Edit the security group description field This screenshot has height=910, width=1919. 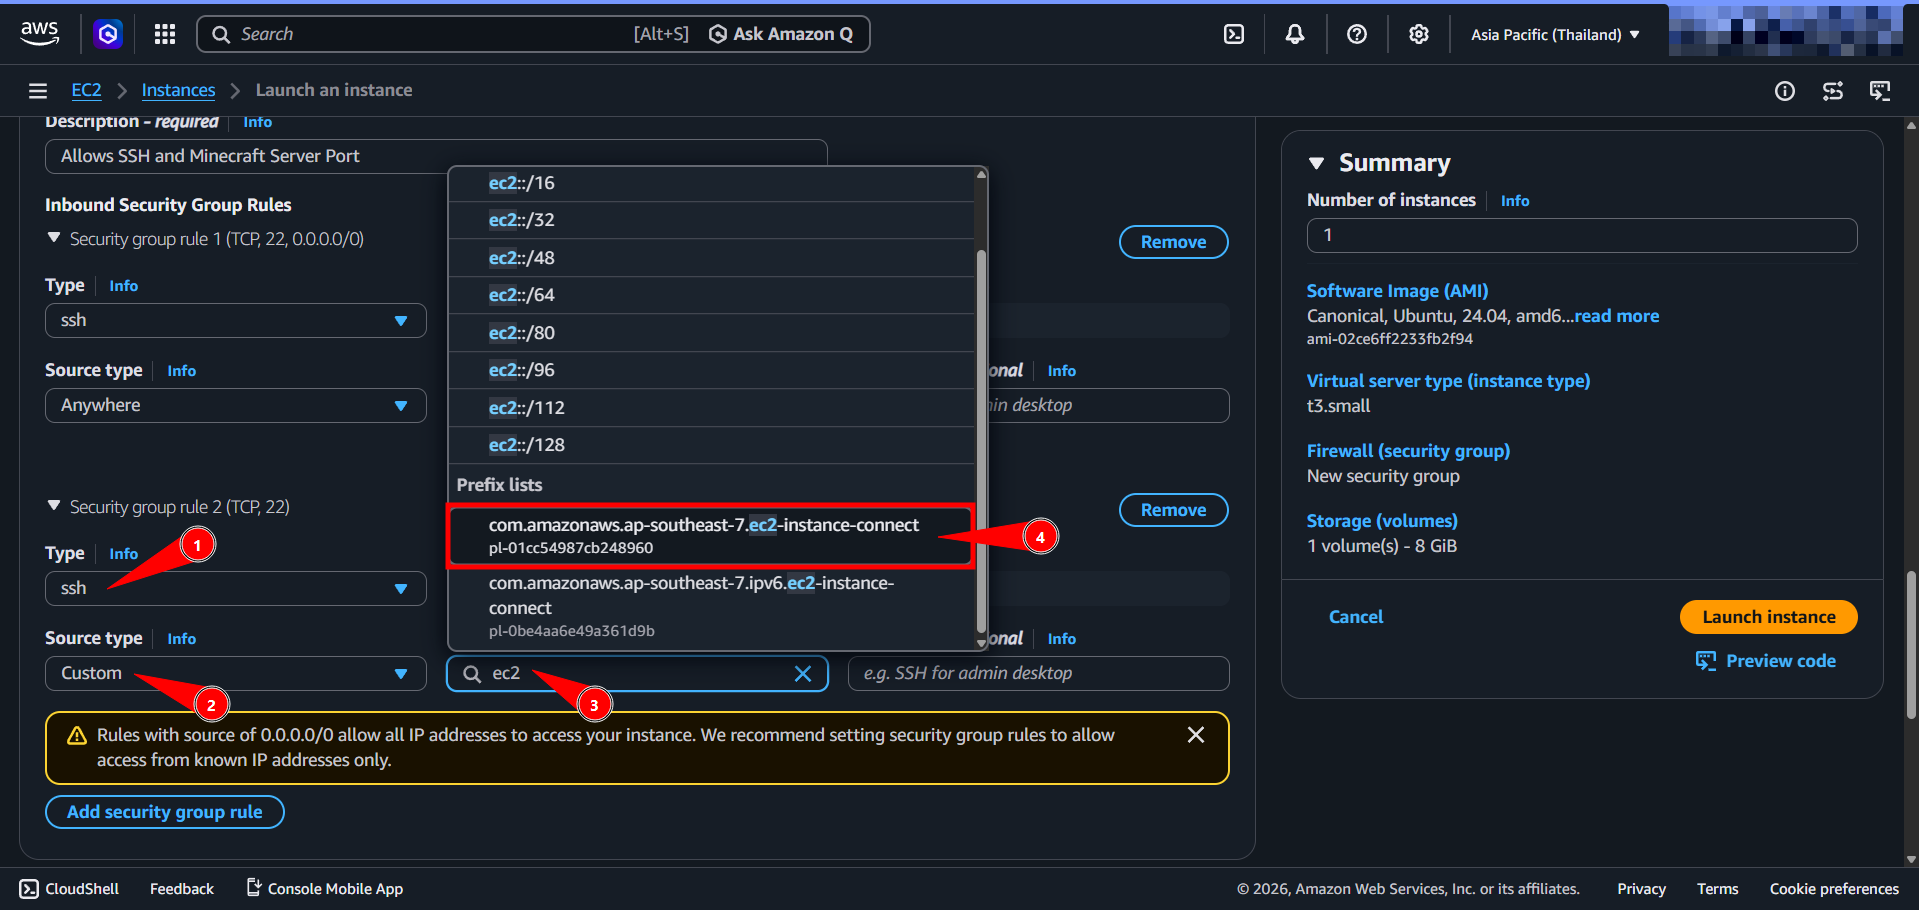[436, 156]
